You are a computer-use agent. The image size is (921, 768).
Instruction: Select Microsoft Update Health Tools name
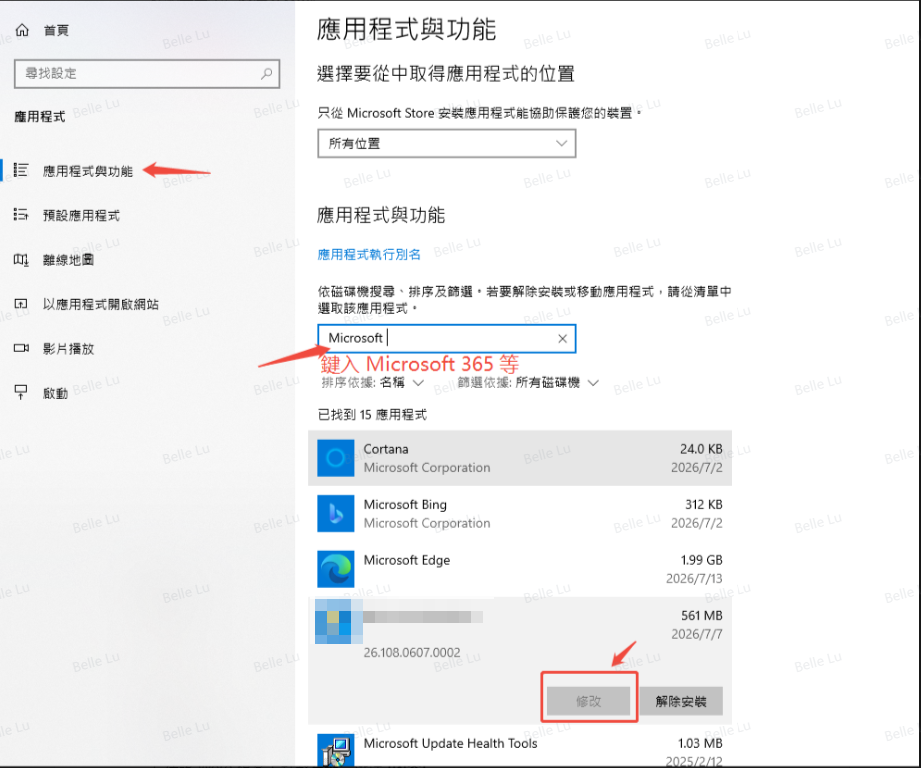point(450,743)
